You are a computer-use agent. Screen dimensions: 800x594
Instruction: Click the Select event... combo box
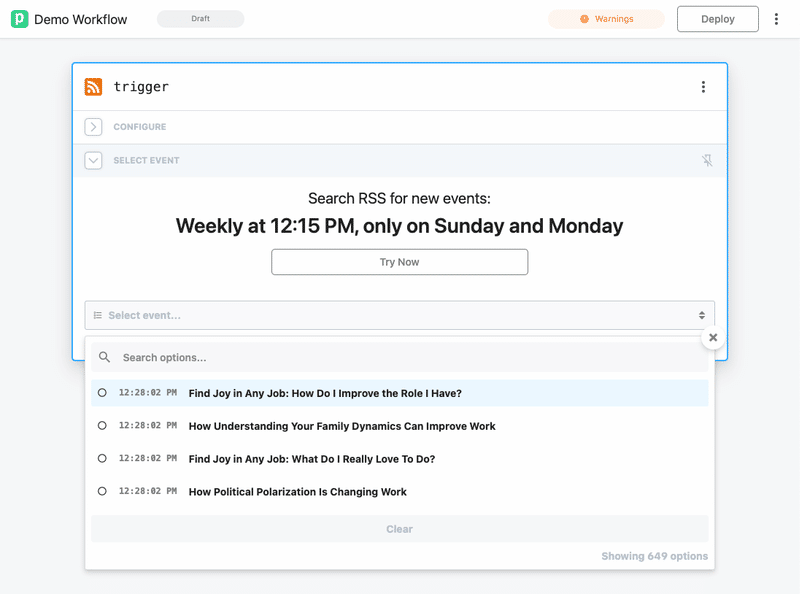(399, 315)
